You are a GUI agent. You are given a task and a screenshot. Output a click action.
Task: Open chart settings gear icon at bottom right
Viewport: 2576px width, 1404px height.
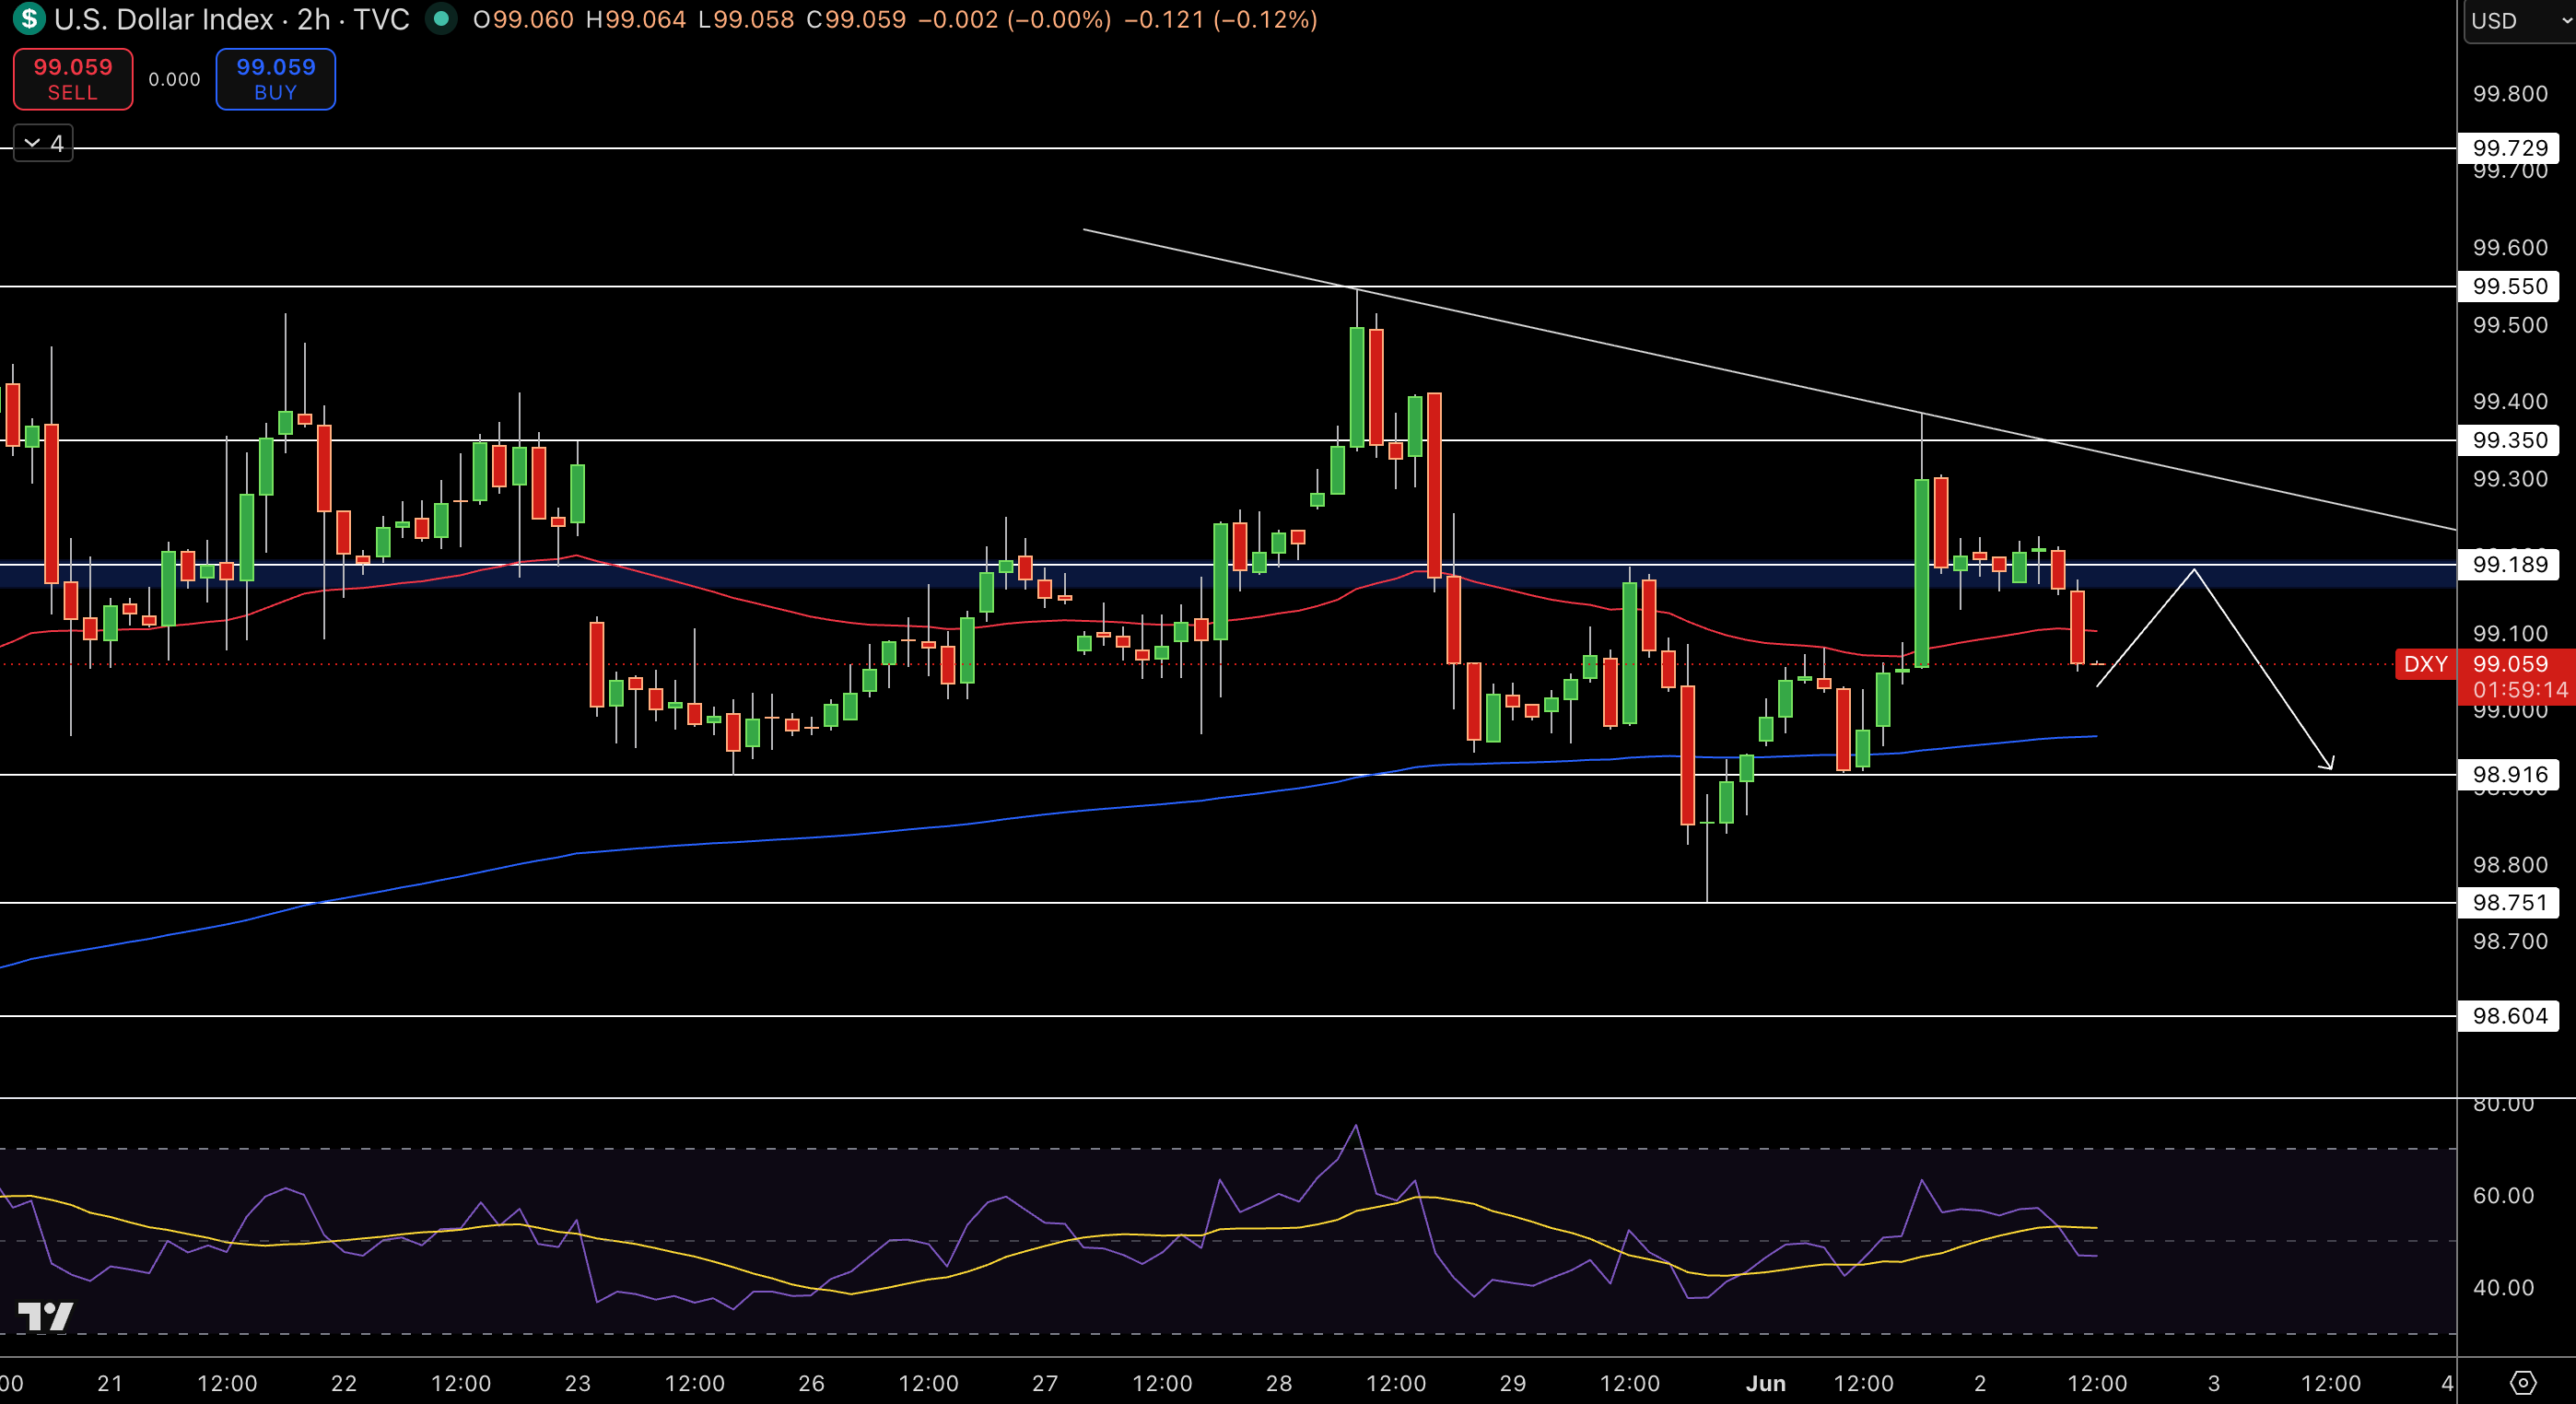point(2523,1383)
